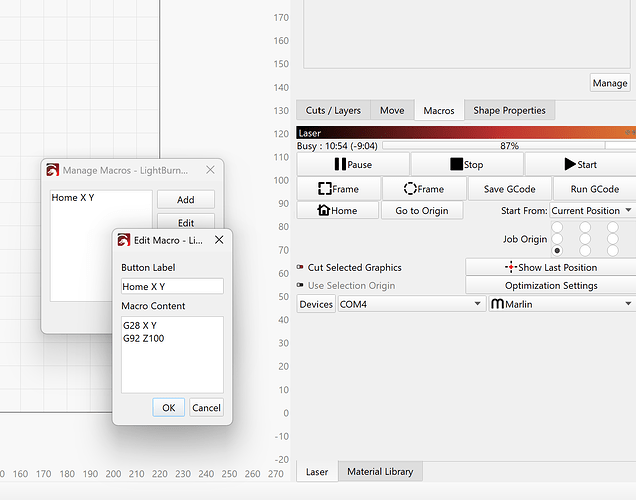Select Home X Y in macro list
Viewport: 636px width, 500px height.
[73, 197]
